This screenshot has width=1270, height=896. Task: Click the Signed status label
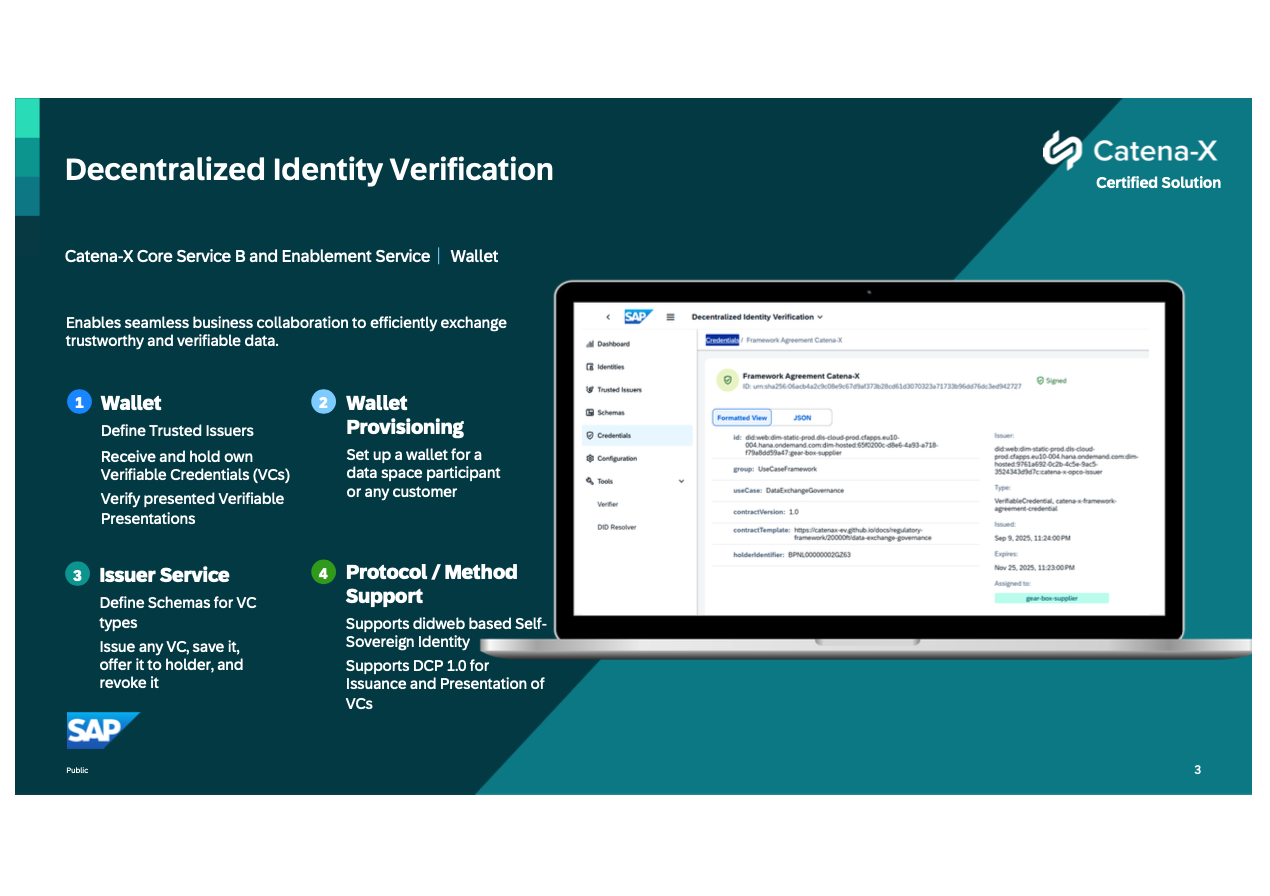tap(1056, 381)
